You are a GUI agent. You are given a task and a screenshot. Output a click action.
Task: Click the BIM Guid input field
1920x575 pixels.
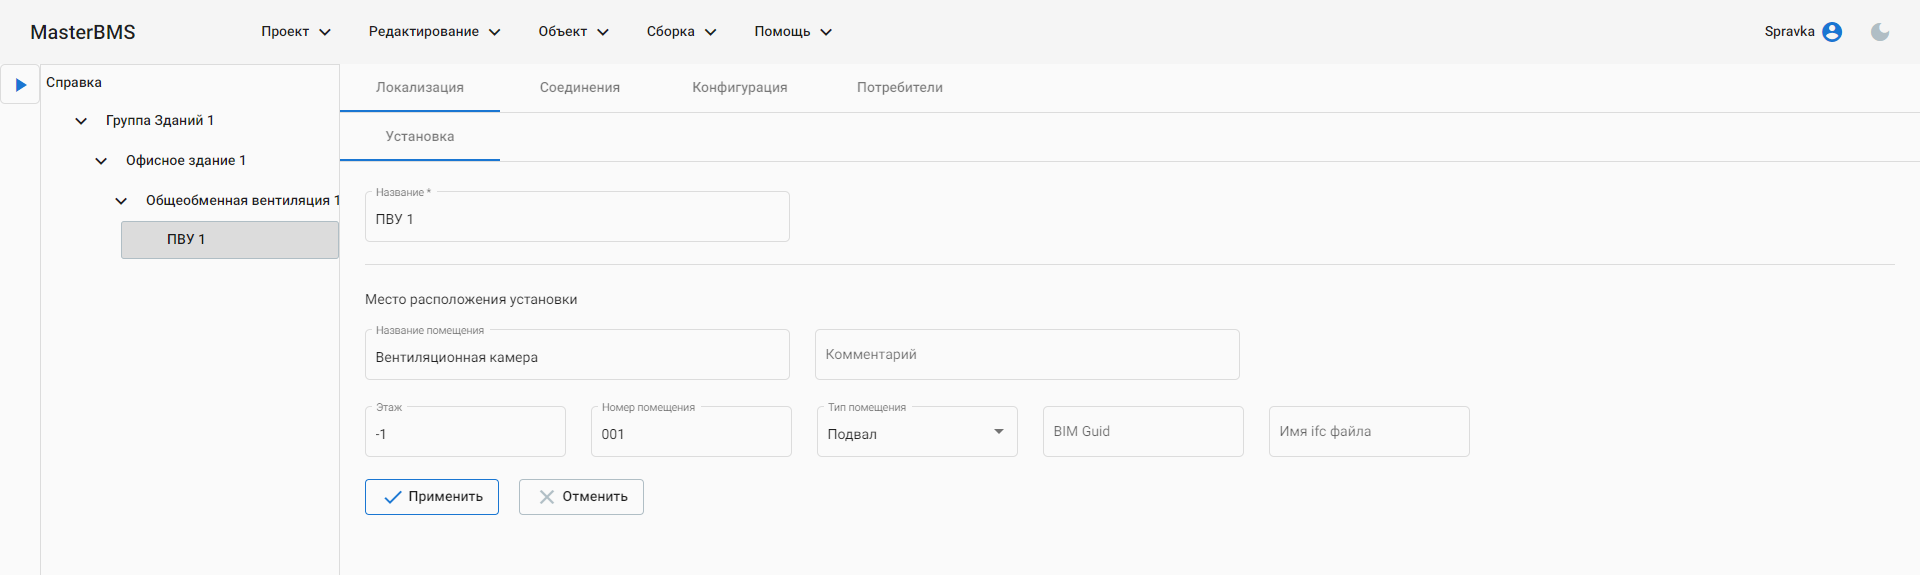coord(1142,432)
